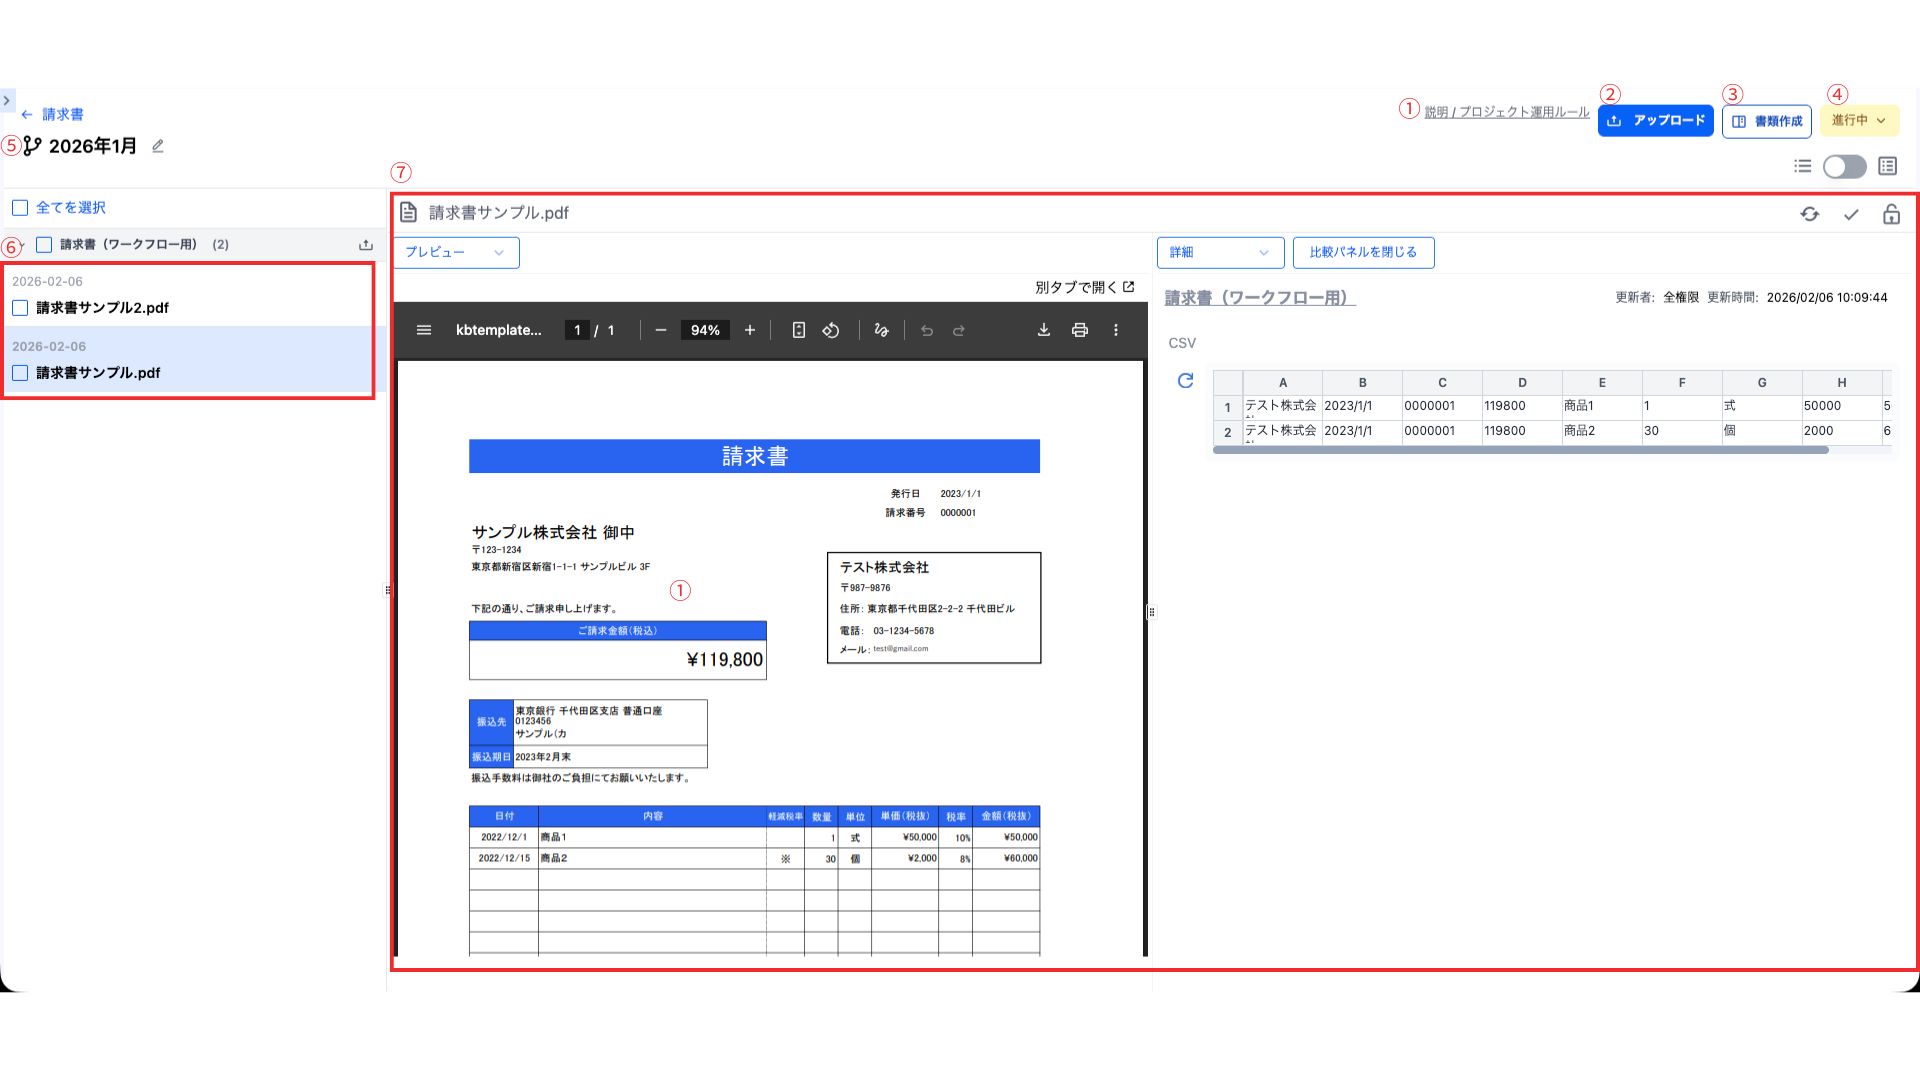Open 説明 / プロジェクト運用ルール link
This screenshot has height=1080, width=1920.
pos(1506,112)
